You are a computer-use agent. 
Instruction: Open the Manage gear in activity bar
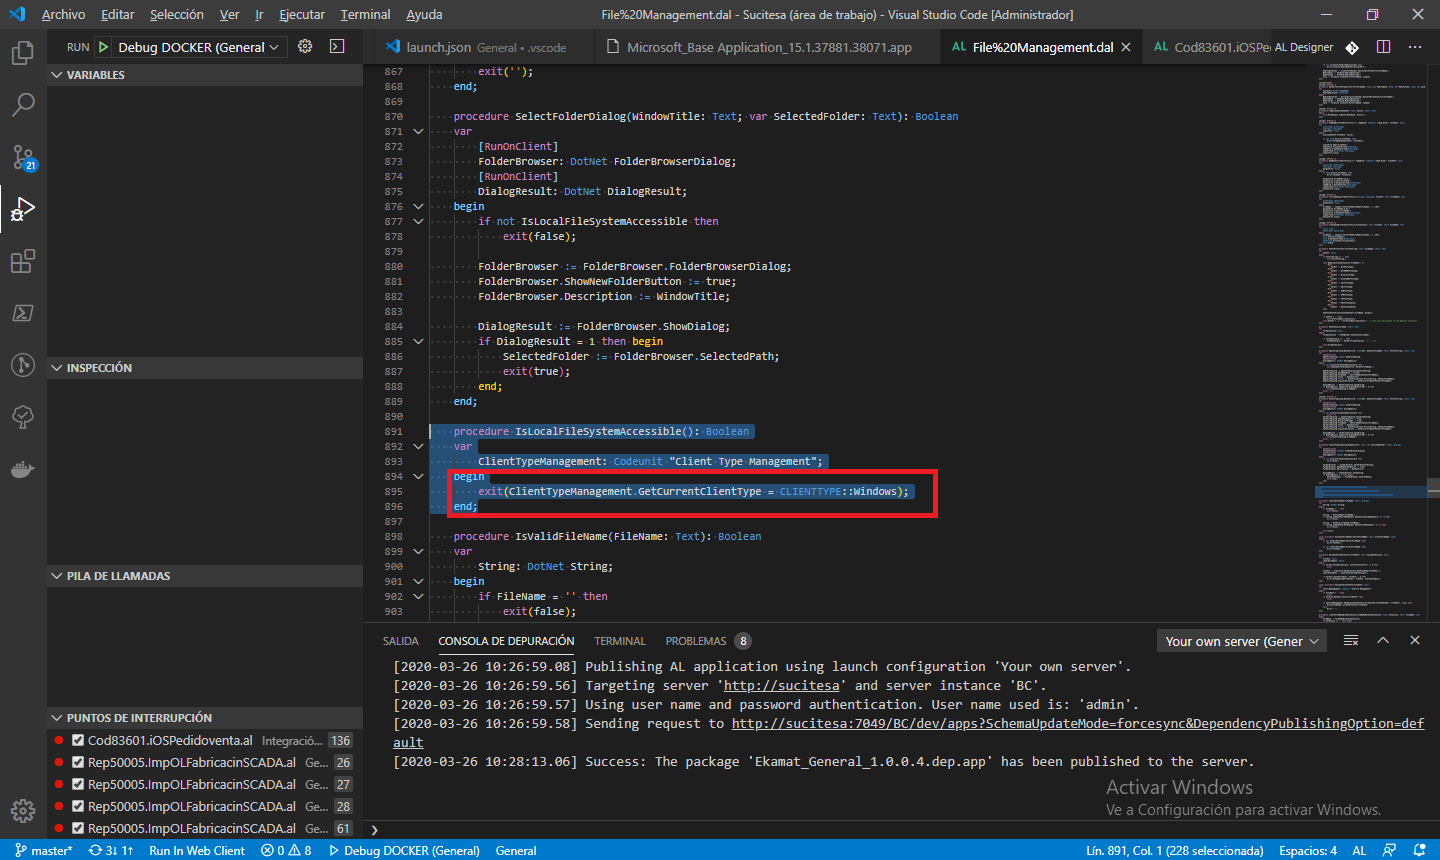pyautogui.click(x=23, y=811)
